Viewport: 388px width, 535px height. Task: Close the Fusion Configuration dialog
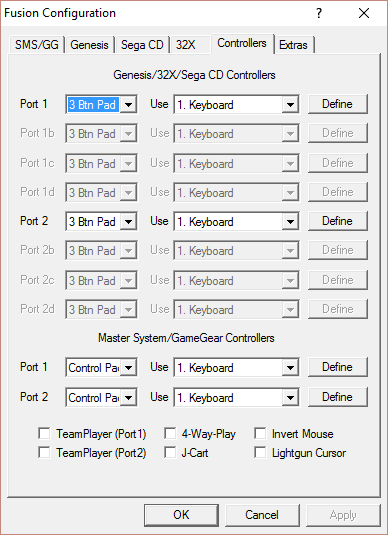point(364,13)
